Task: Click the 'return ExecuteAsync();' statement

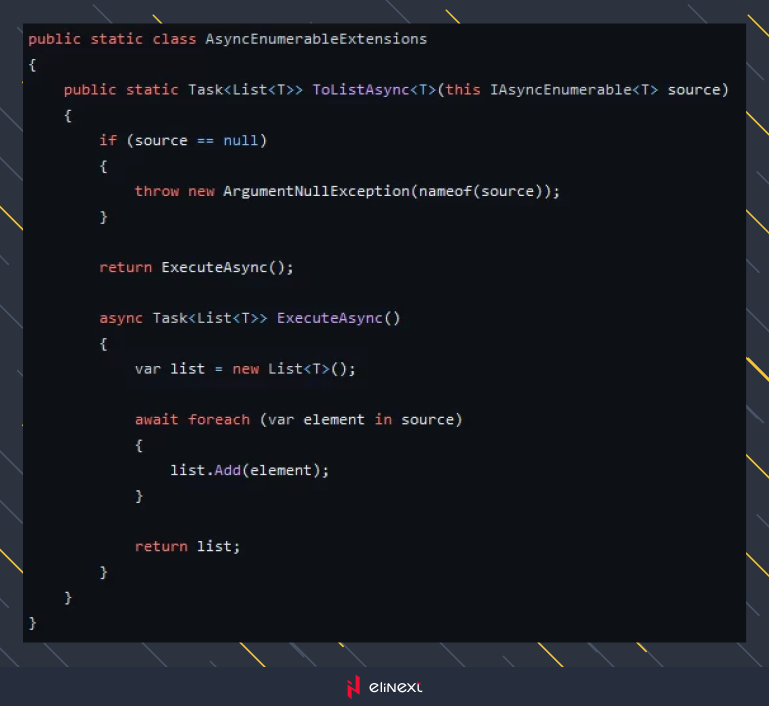Action: click(197, 267)
